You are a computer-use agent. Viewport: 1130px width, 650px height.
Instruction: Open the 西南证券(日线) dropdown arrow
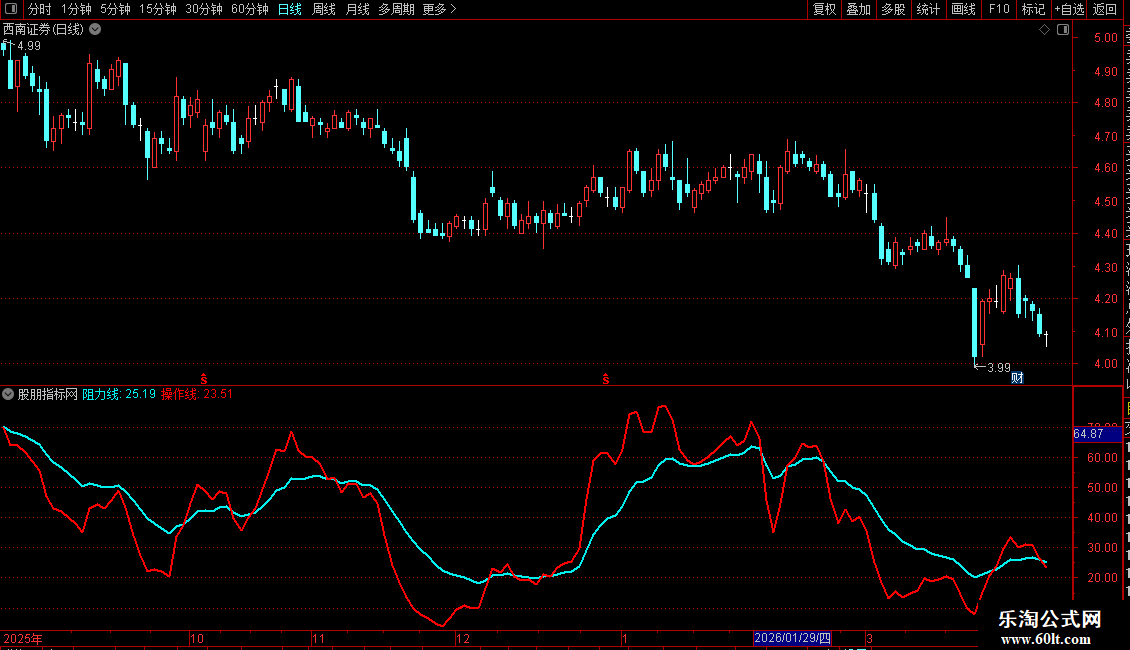pyautogui.click(x=95, y=30)
